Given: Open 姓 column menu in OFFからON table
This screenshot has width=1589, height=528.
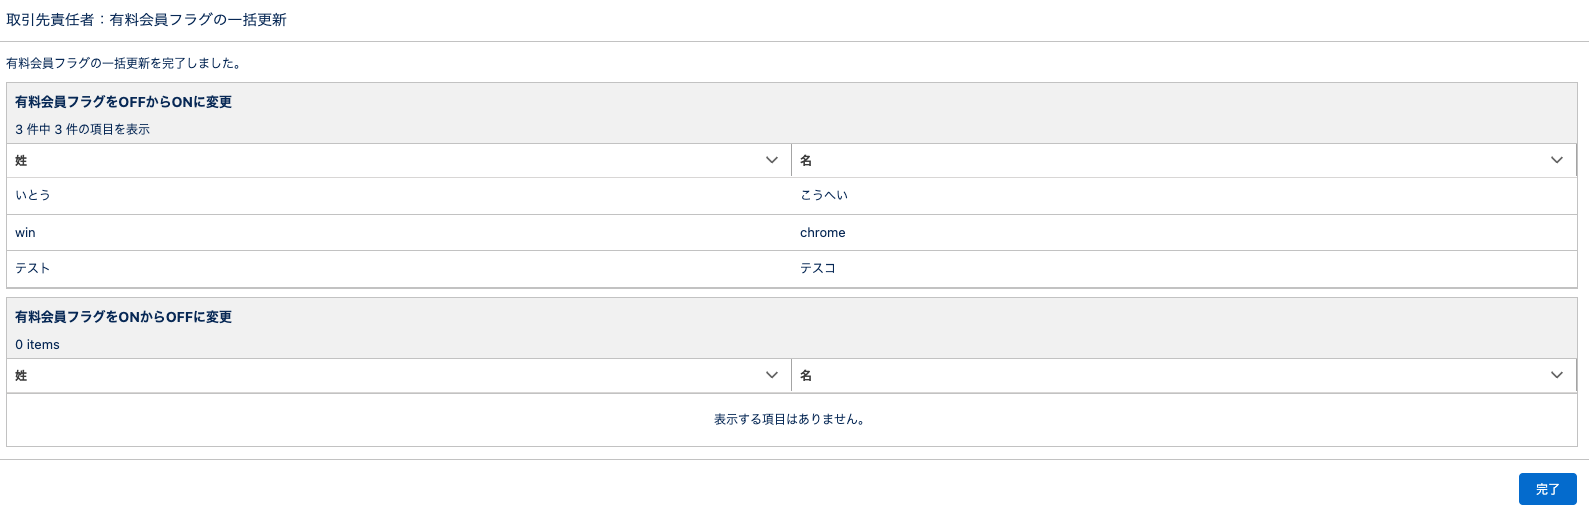Looking at the screenshot, I should (x=771, y=160).
